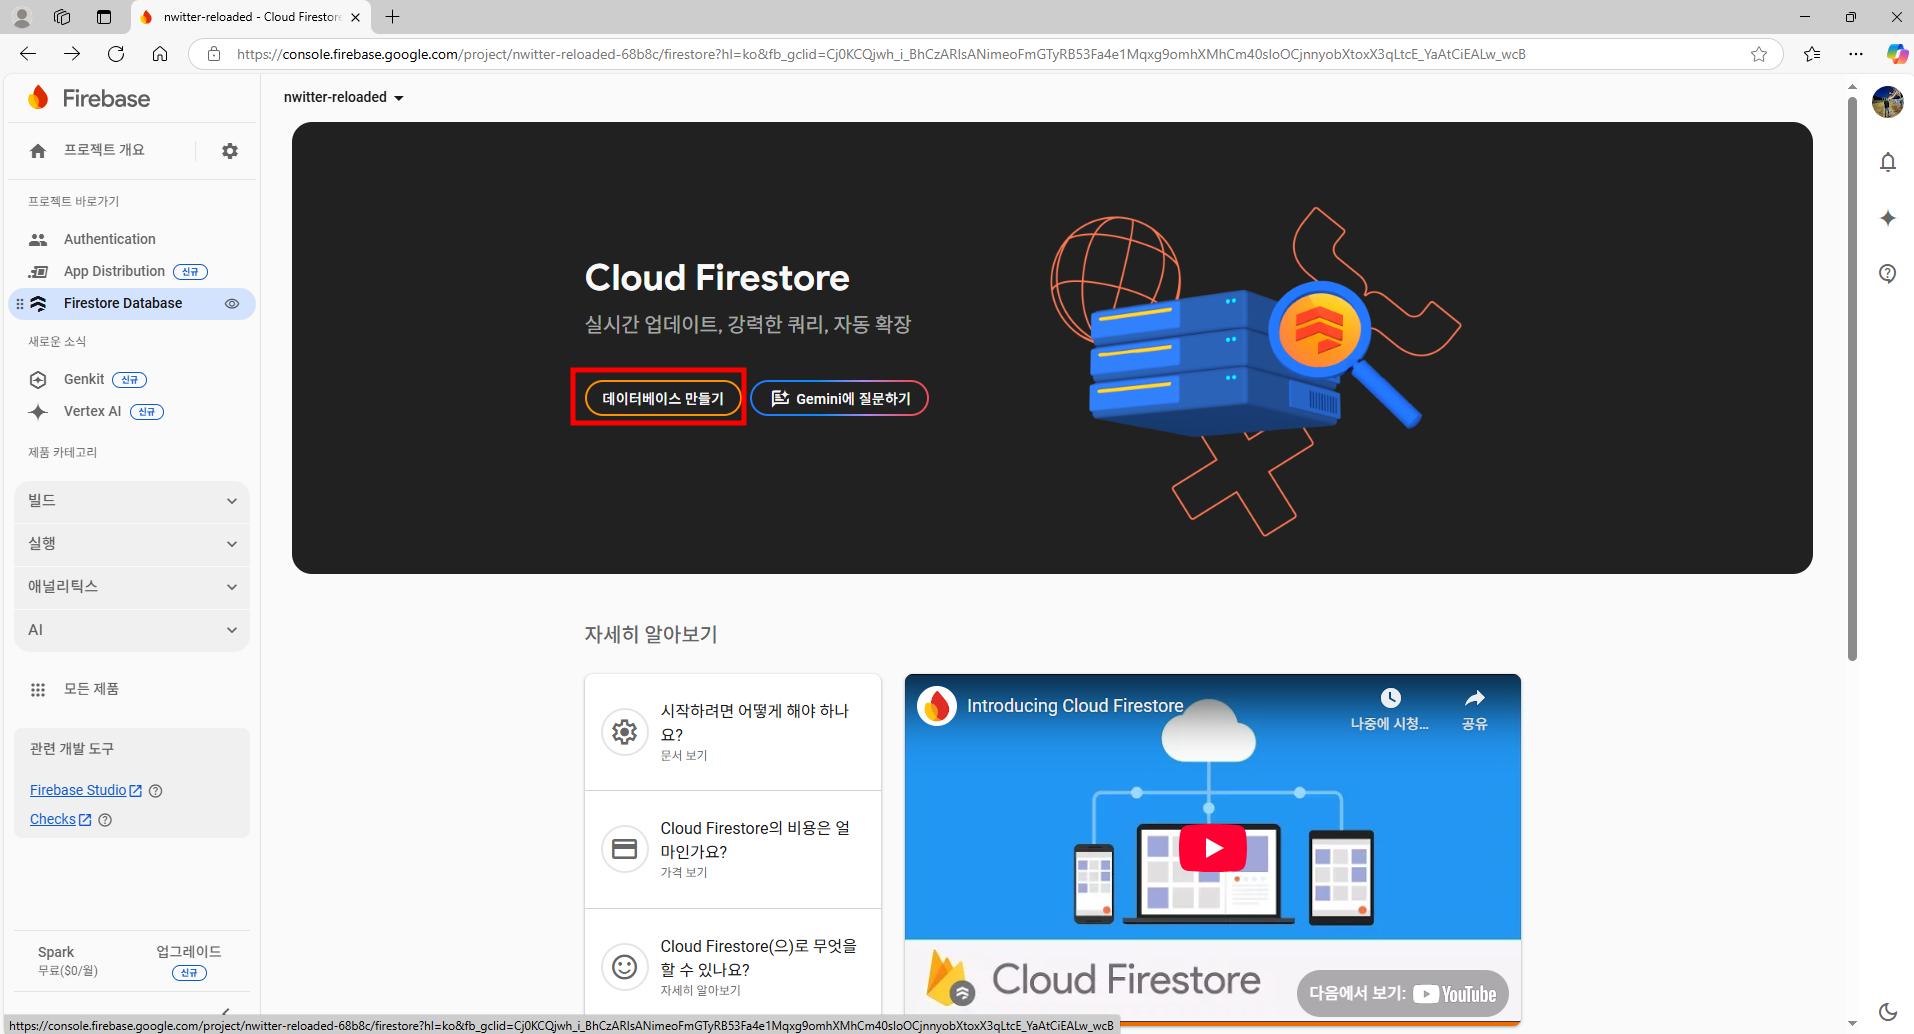Reload the page with refresh icon

116,54
